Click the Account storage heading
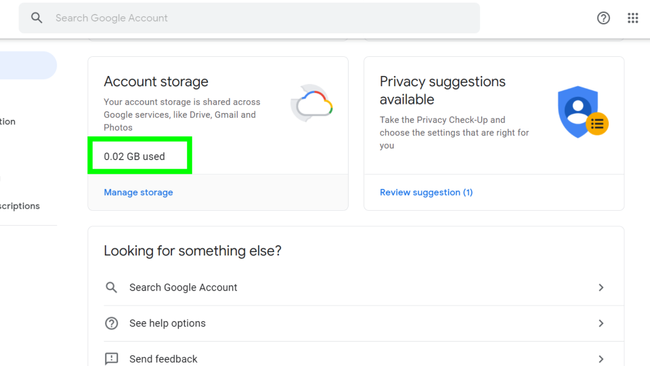650x366 pixels. (x=156, y=82)
